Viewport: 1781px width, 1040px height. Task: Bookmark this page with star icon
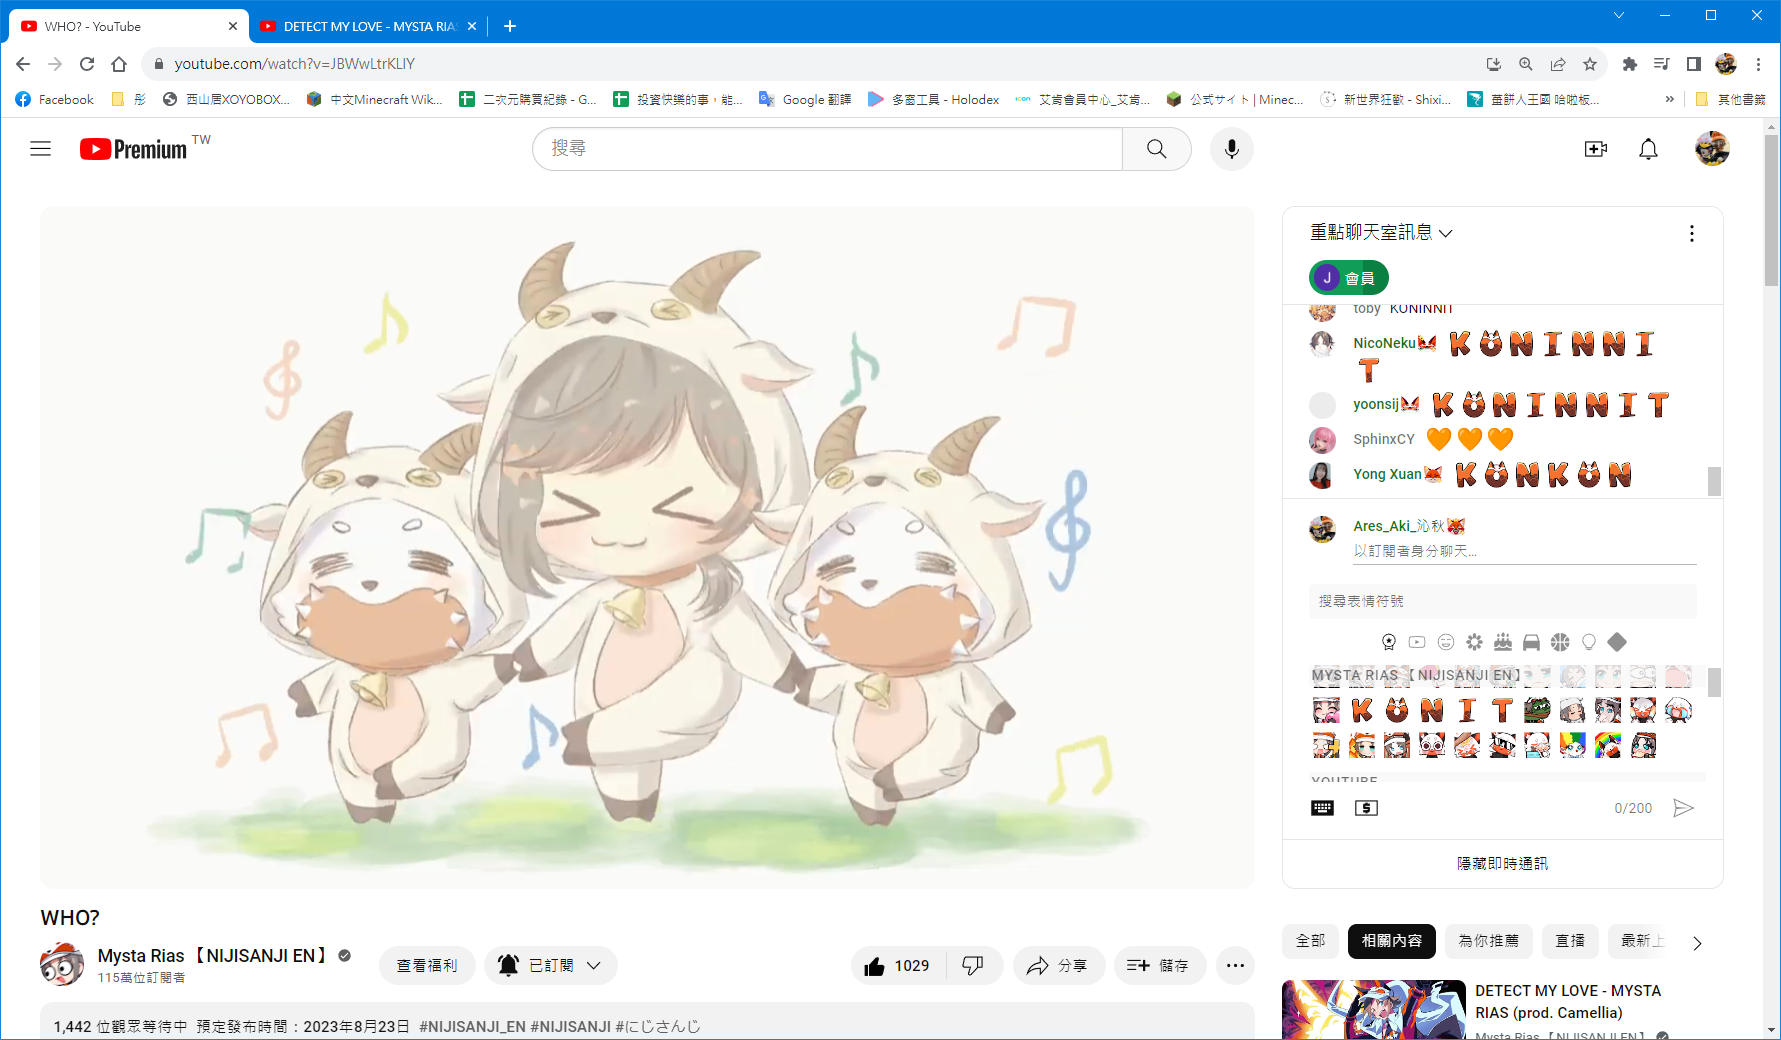point(1590,64)
